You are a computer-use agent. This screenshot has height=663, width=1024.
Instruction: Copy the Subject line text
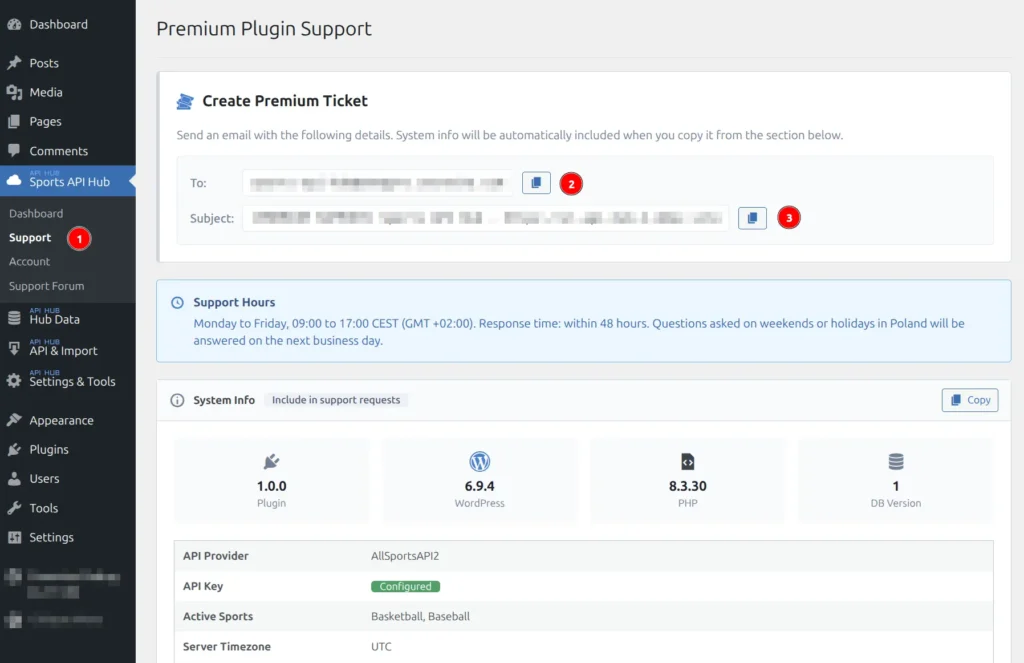click(x=752, y=218)
